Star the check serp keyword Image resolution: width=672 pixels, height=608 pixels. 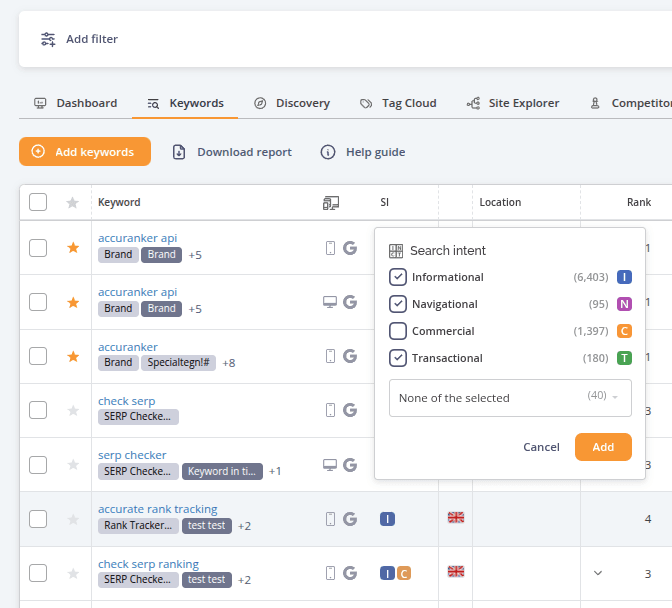73,410
